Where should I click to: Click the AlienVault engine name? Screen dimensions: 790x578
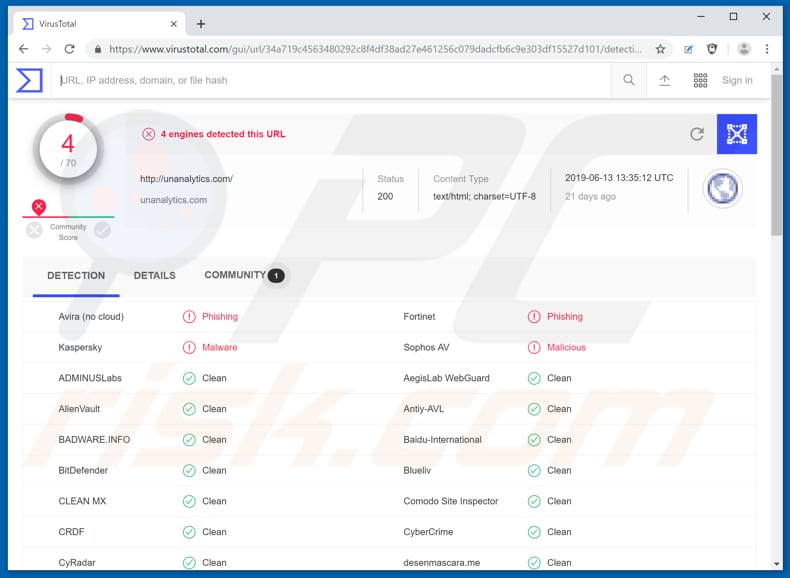click(x=79, y=409)
